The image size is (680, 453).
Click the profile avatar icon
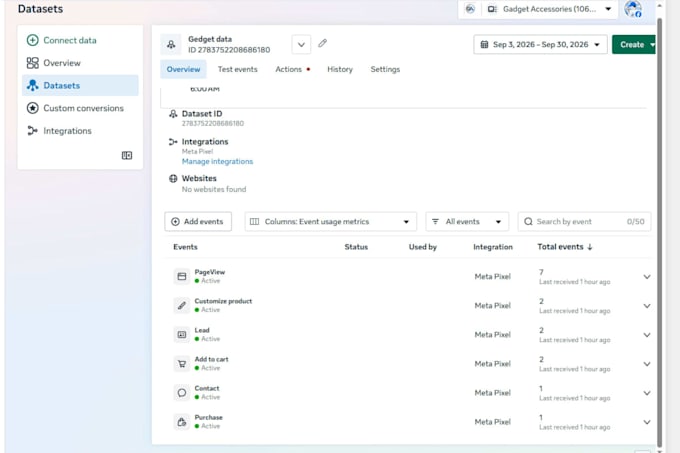(x=633, y=9)
